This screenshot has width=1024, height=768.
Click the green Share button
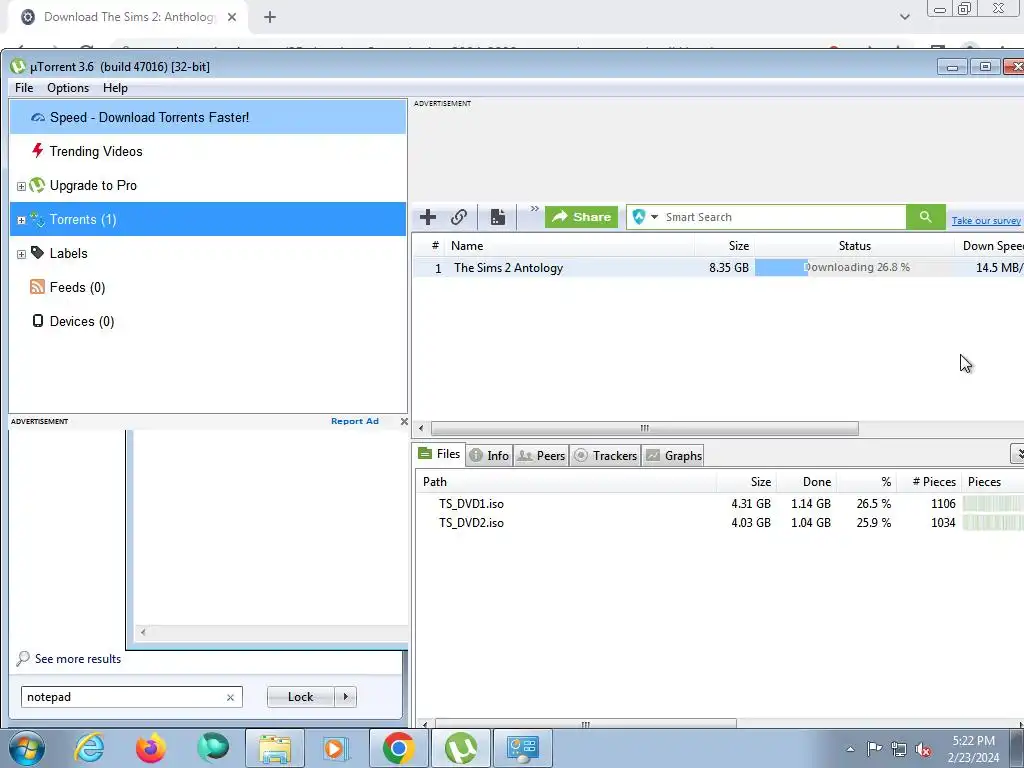pos(581,217)
